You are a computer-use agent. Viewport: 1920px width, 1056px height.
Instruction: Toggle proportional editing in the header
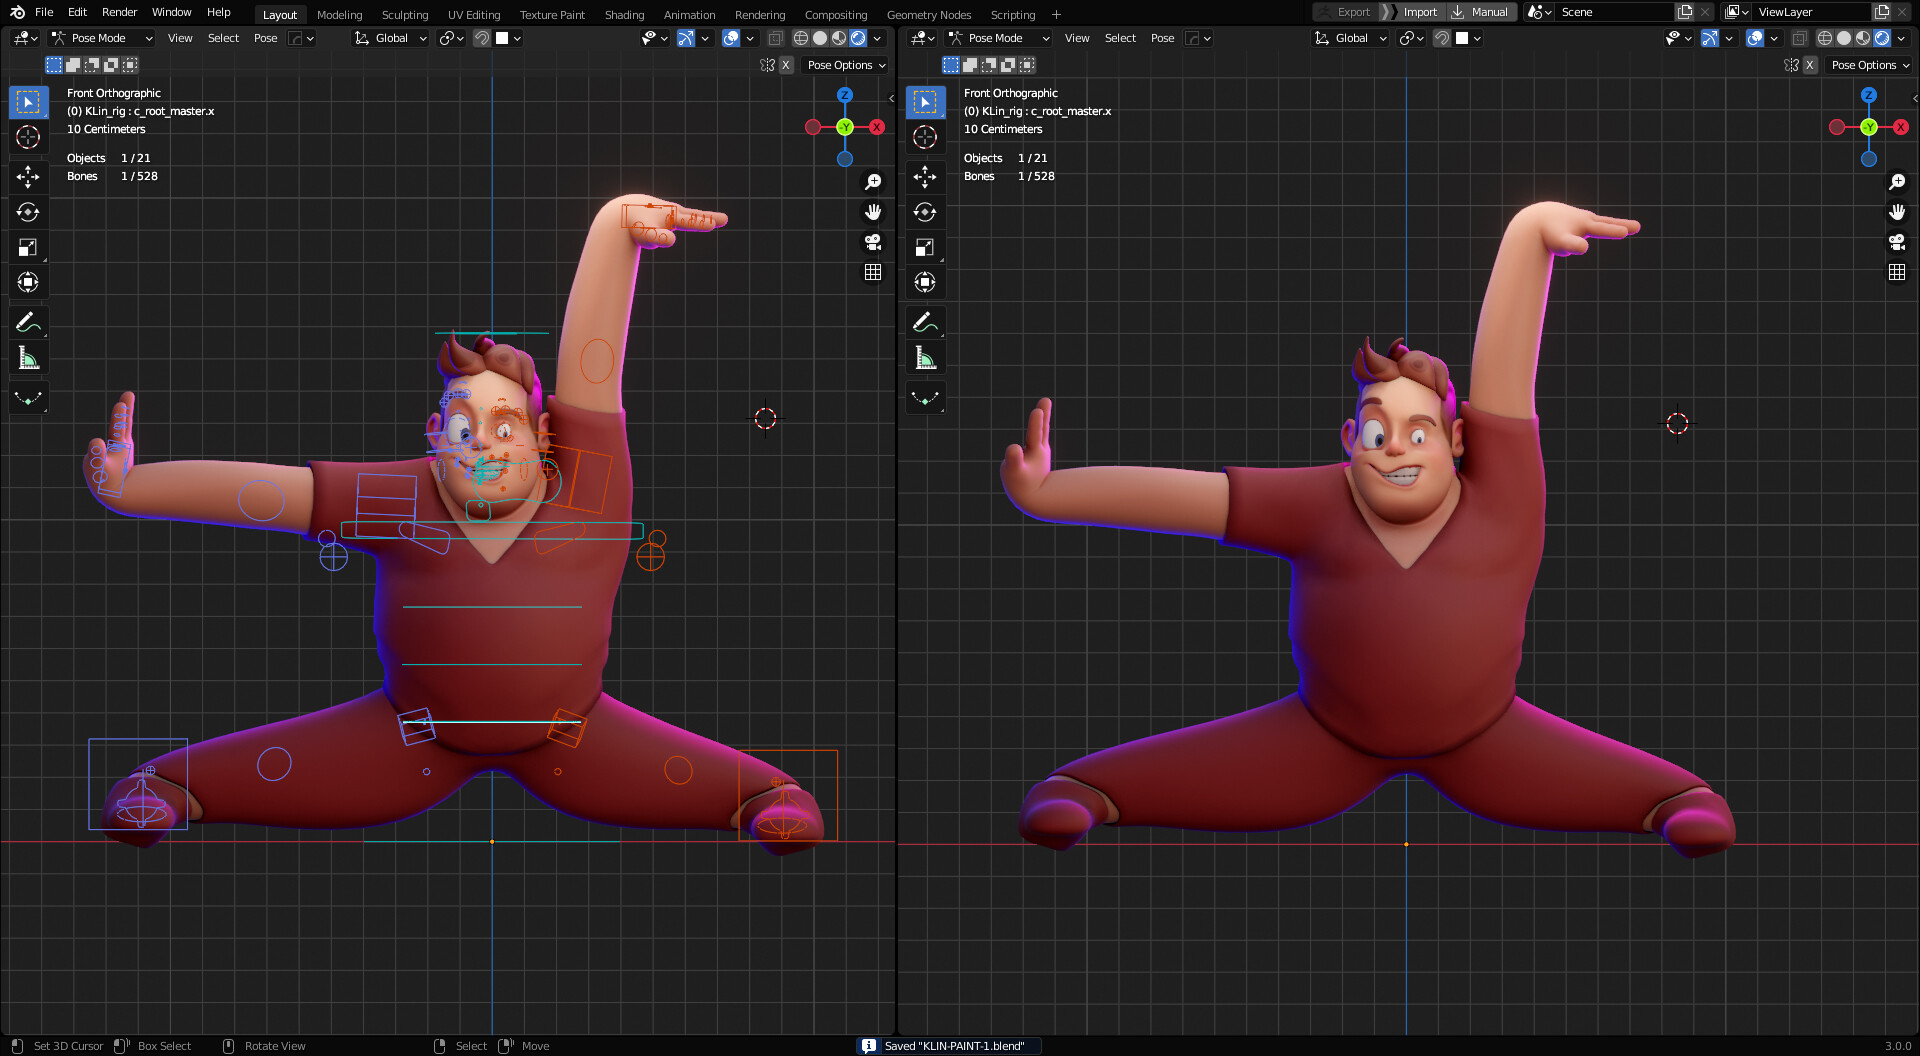coord(447,38)
